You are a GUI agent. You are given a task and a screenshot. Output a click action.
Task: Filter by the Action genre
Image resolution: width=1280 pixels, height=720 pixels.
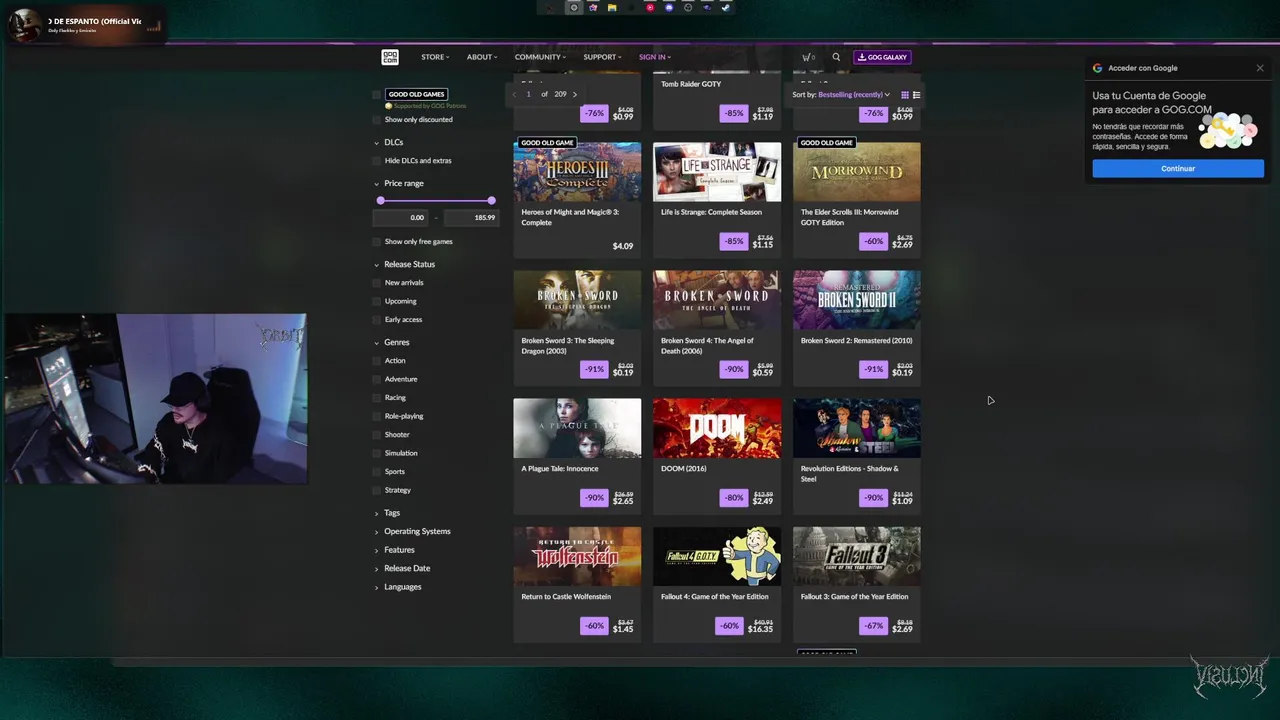coord(377,361)
